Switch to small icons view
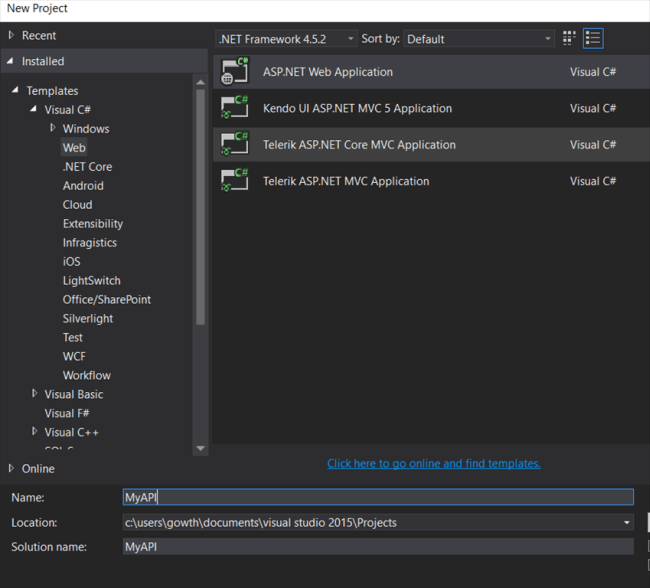The height and width of the screenshot is (588, 650). (569, 39)
